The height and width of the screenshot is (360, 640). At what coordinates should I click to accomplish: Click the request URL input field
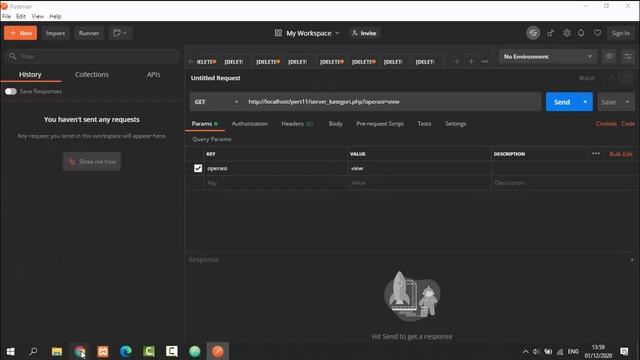(x=392, y=102)
